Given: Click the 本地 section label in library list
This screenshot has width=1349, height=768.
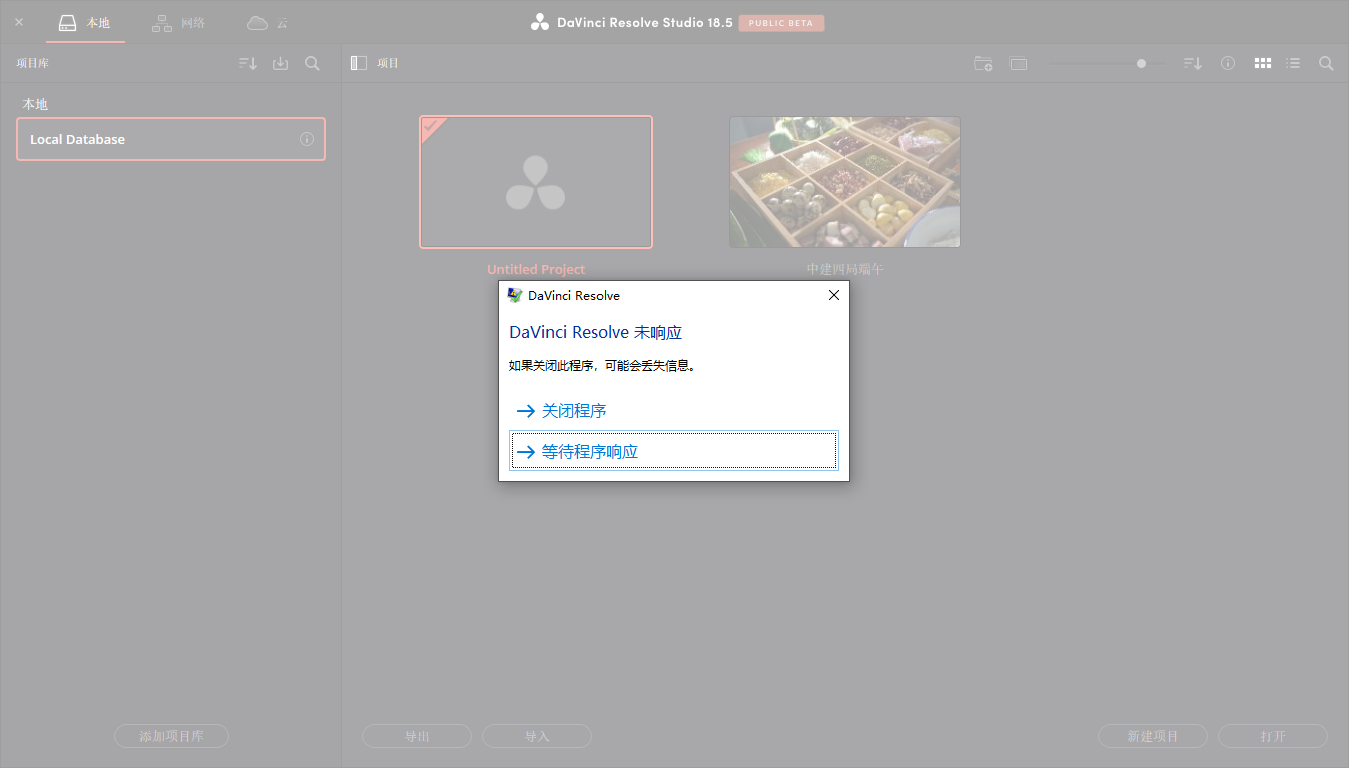Looking at the screenshot, I should (35, 104).
